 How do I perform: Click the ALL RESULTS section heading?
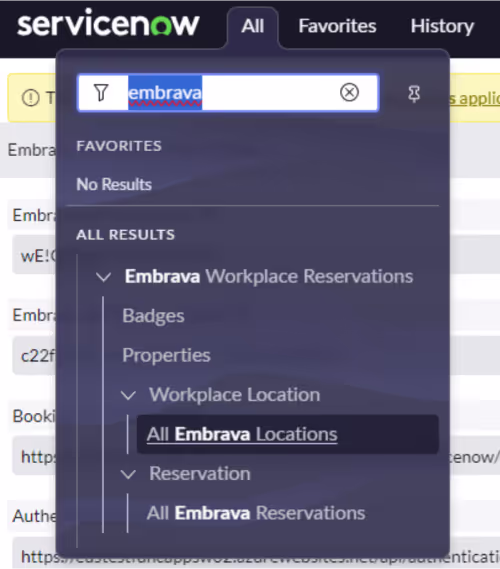tap(126, 234)
